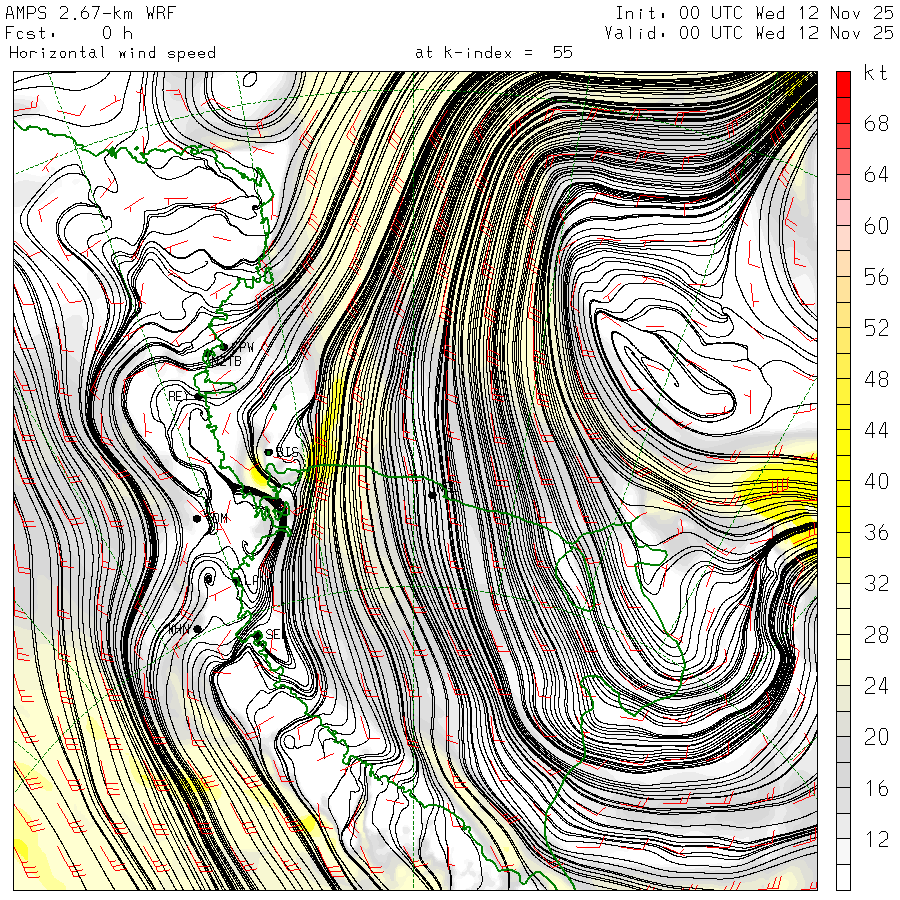The height and width of the screenshot is (900, 900).
Task: Click the Fcst 0 h forecast label
Action: (x=68, y=32)
